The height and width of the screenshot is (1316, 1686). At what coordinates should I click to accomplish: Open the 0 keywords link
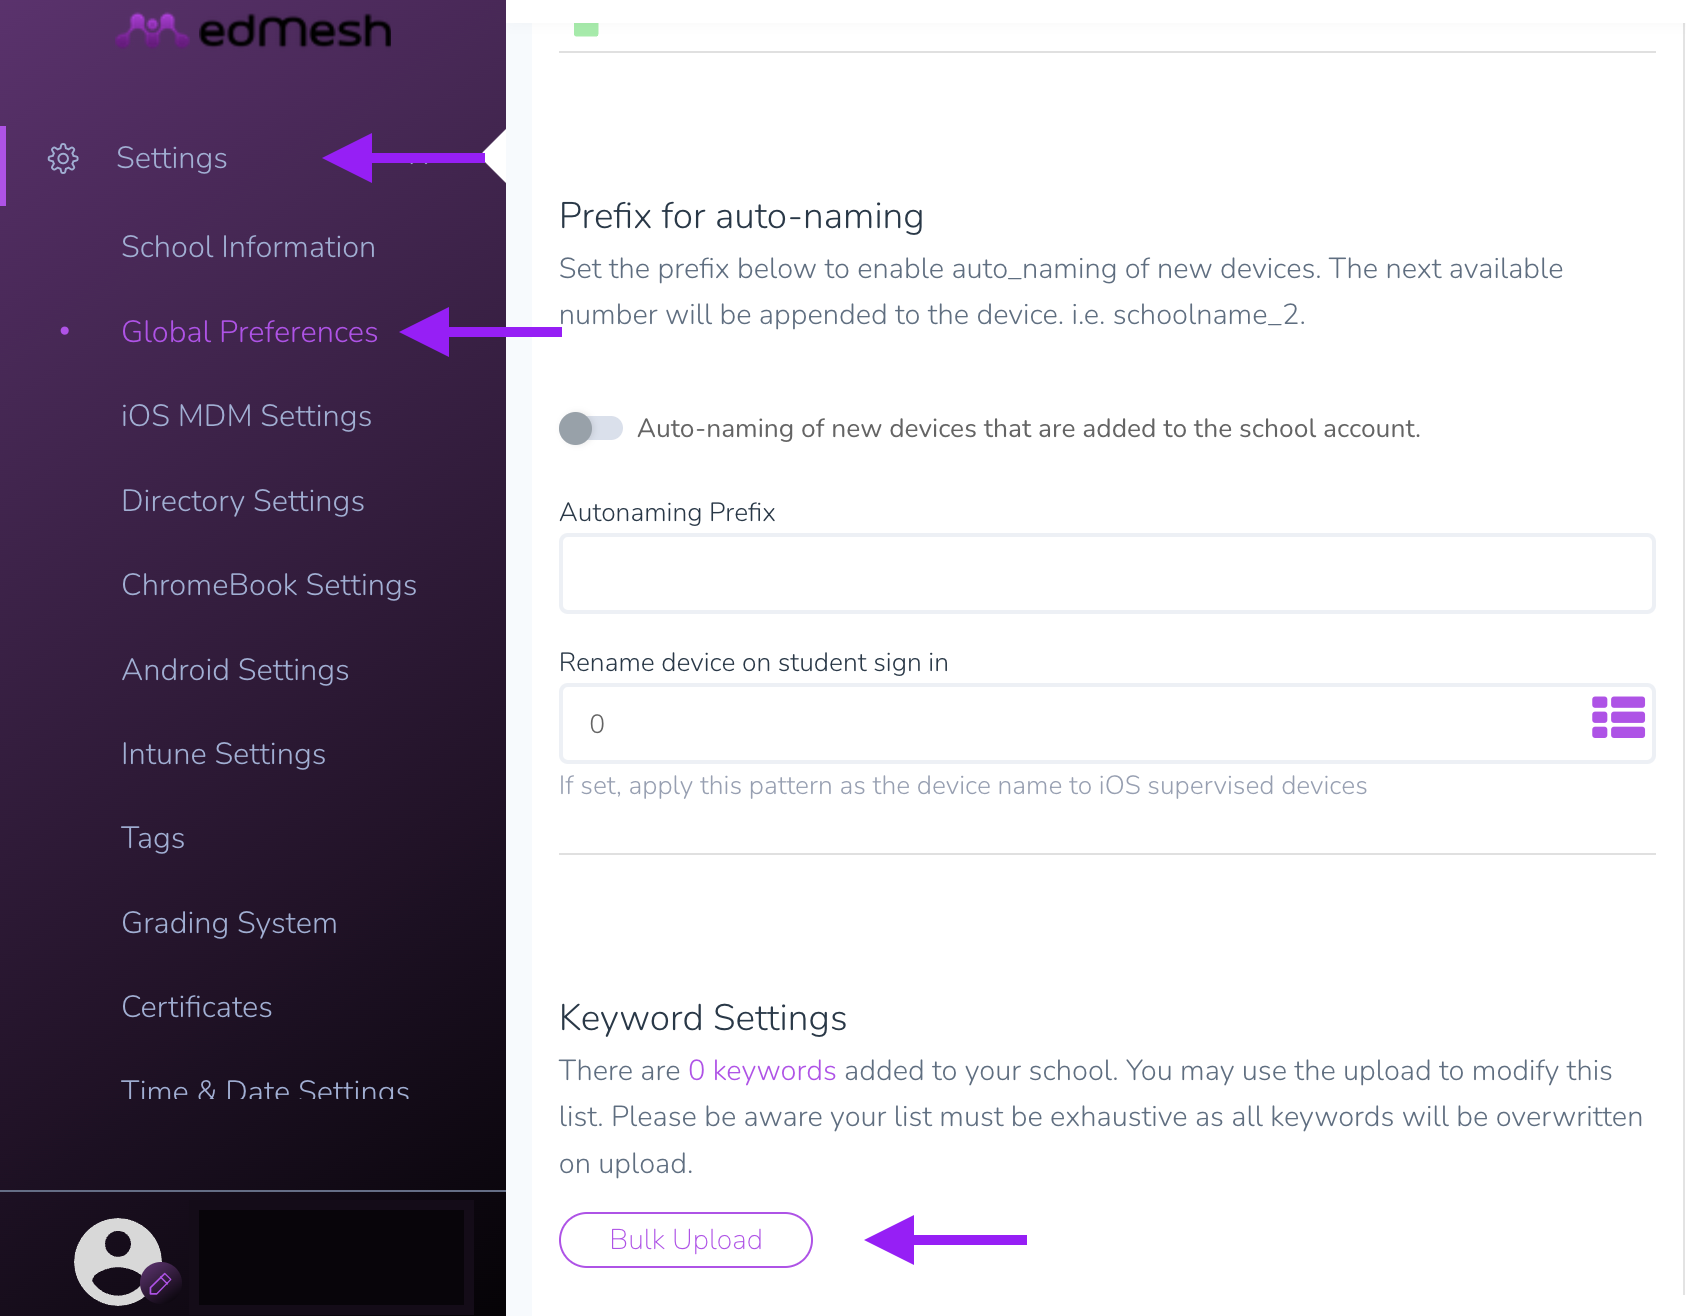click(762, 1071)
